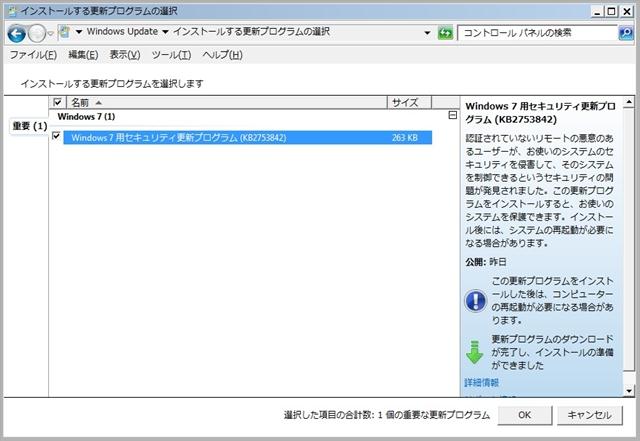
Task: Open the ツール(T) menu
Action: click(171, 55)
